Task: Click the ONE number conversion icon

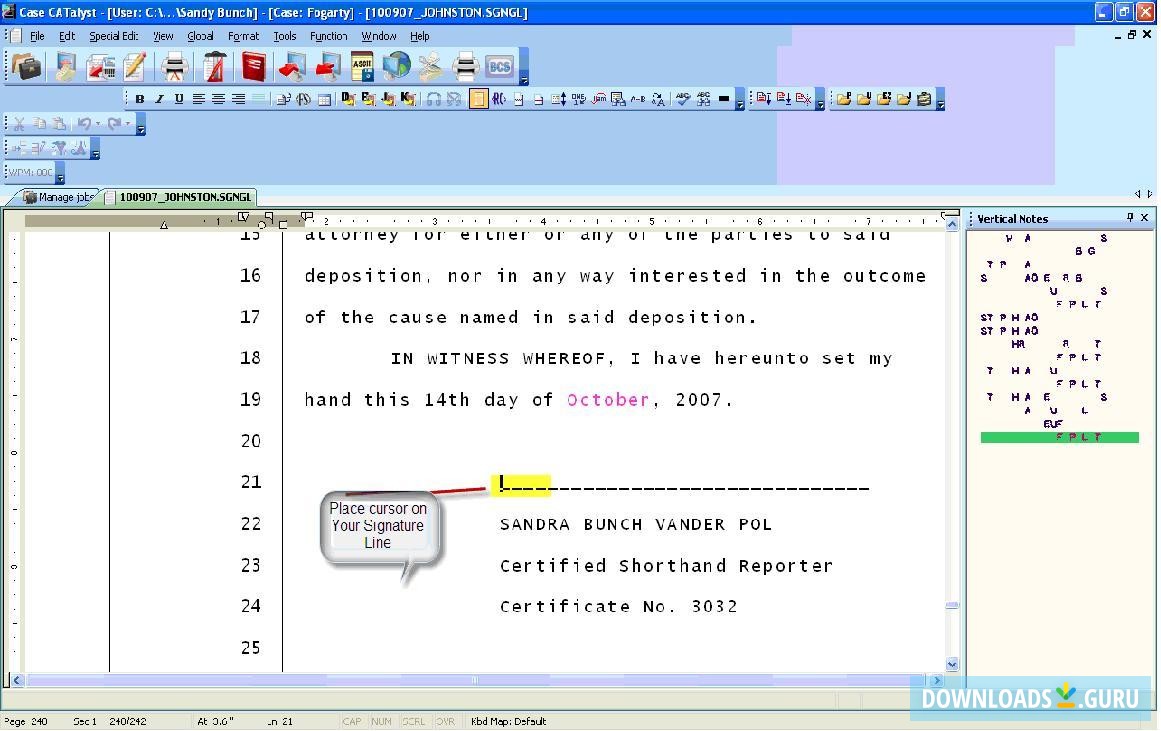Action: pyautogui.click(x=579, y=99)
